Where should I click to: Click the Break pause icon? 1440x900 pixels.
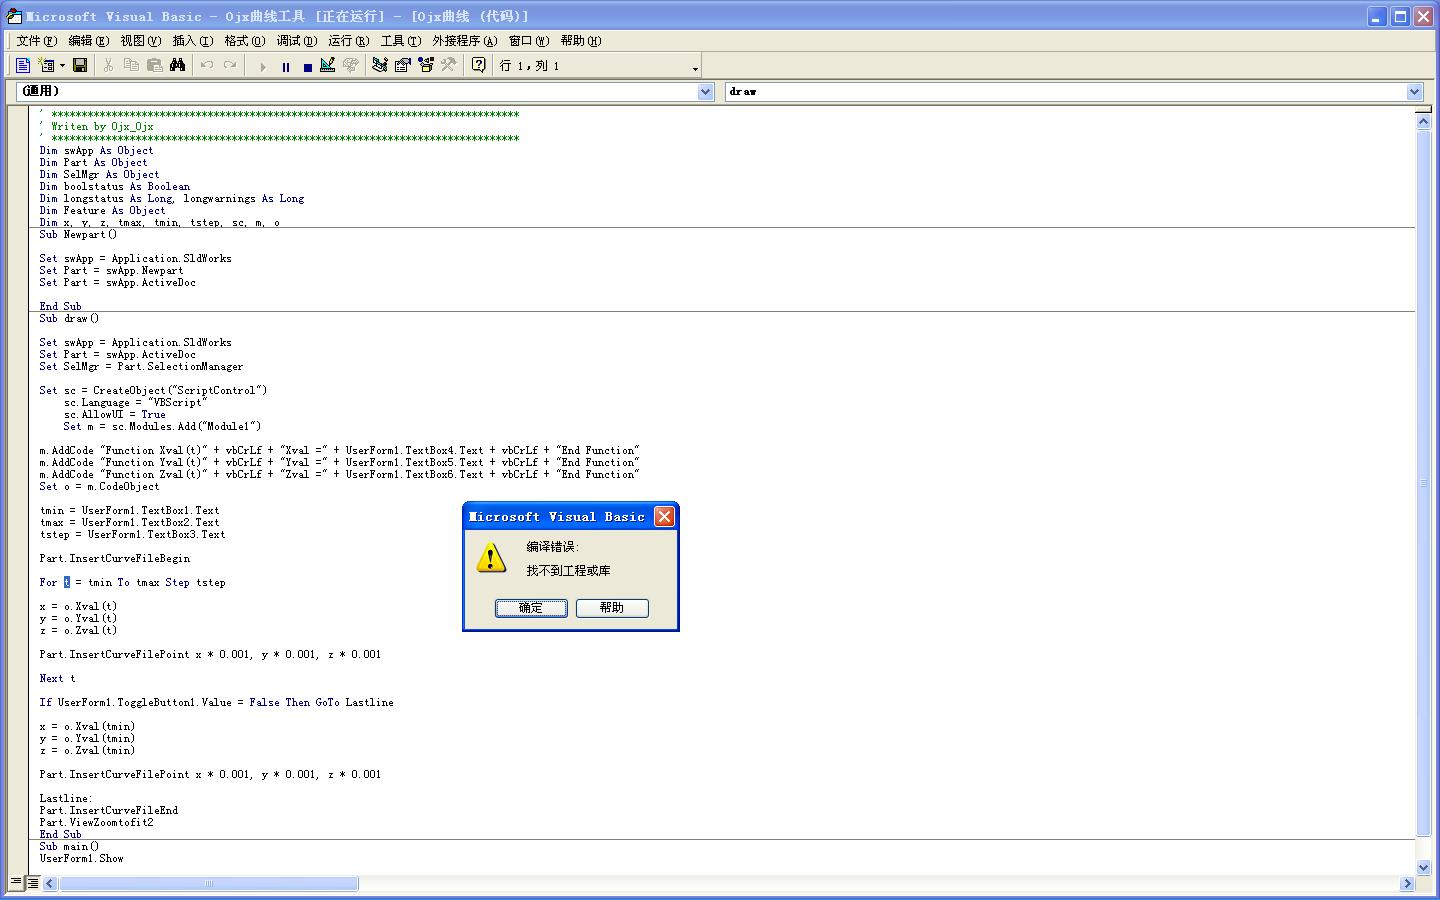(286, 66)
